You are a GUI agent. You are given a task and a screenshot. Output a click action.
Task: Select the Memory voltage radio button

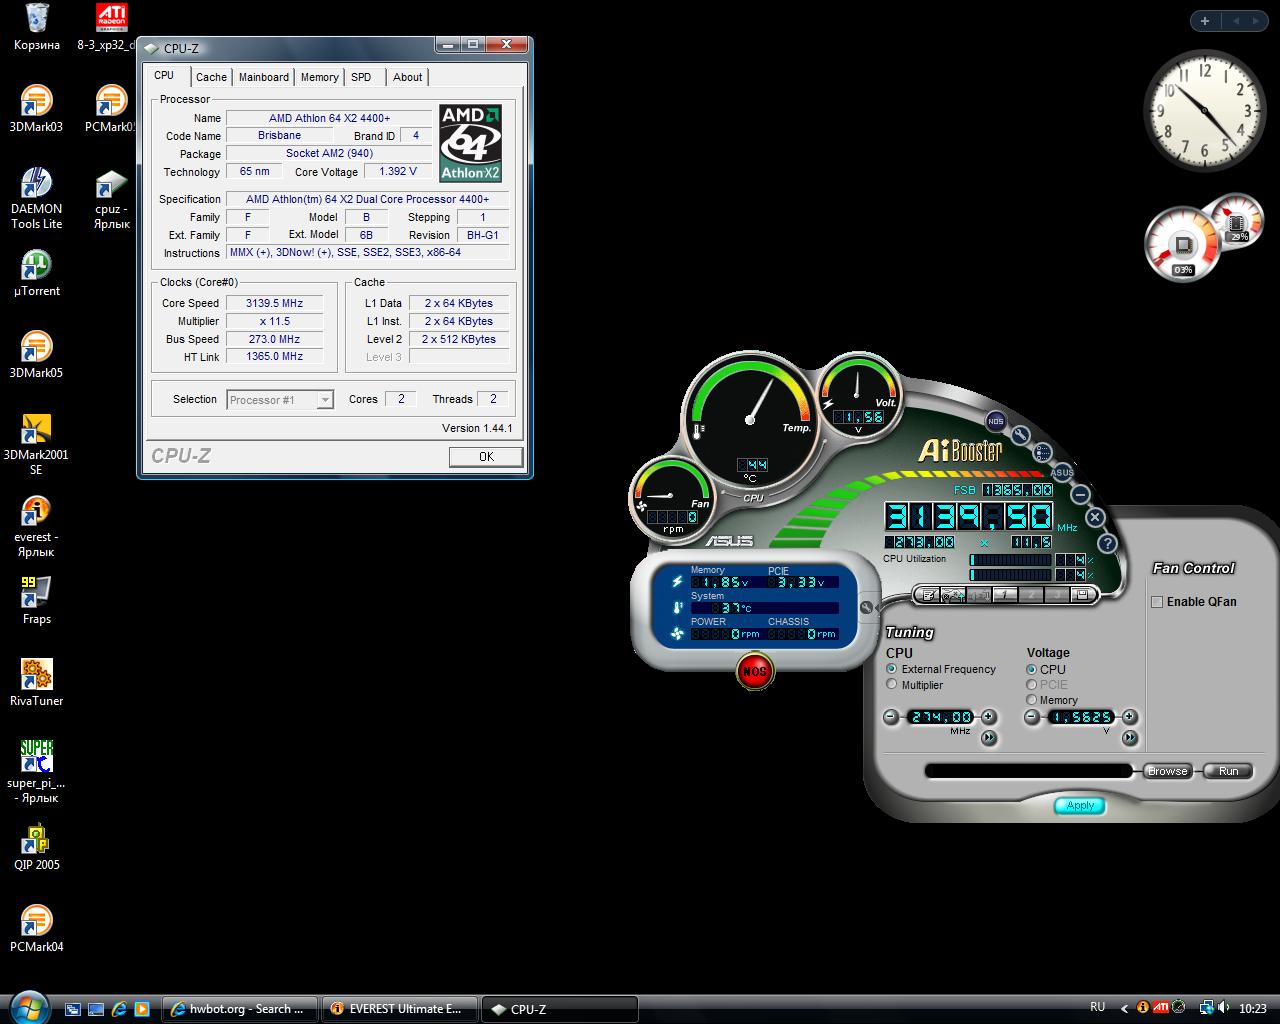[1031, 700]
